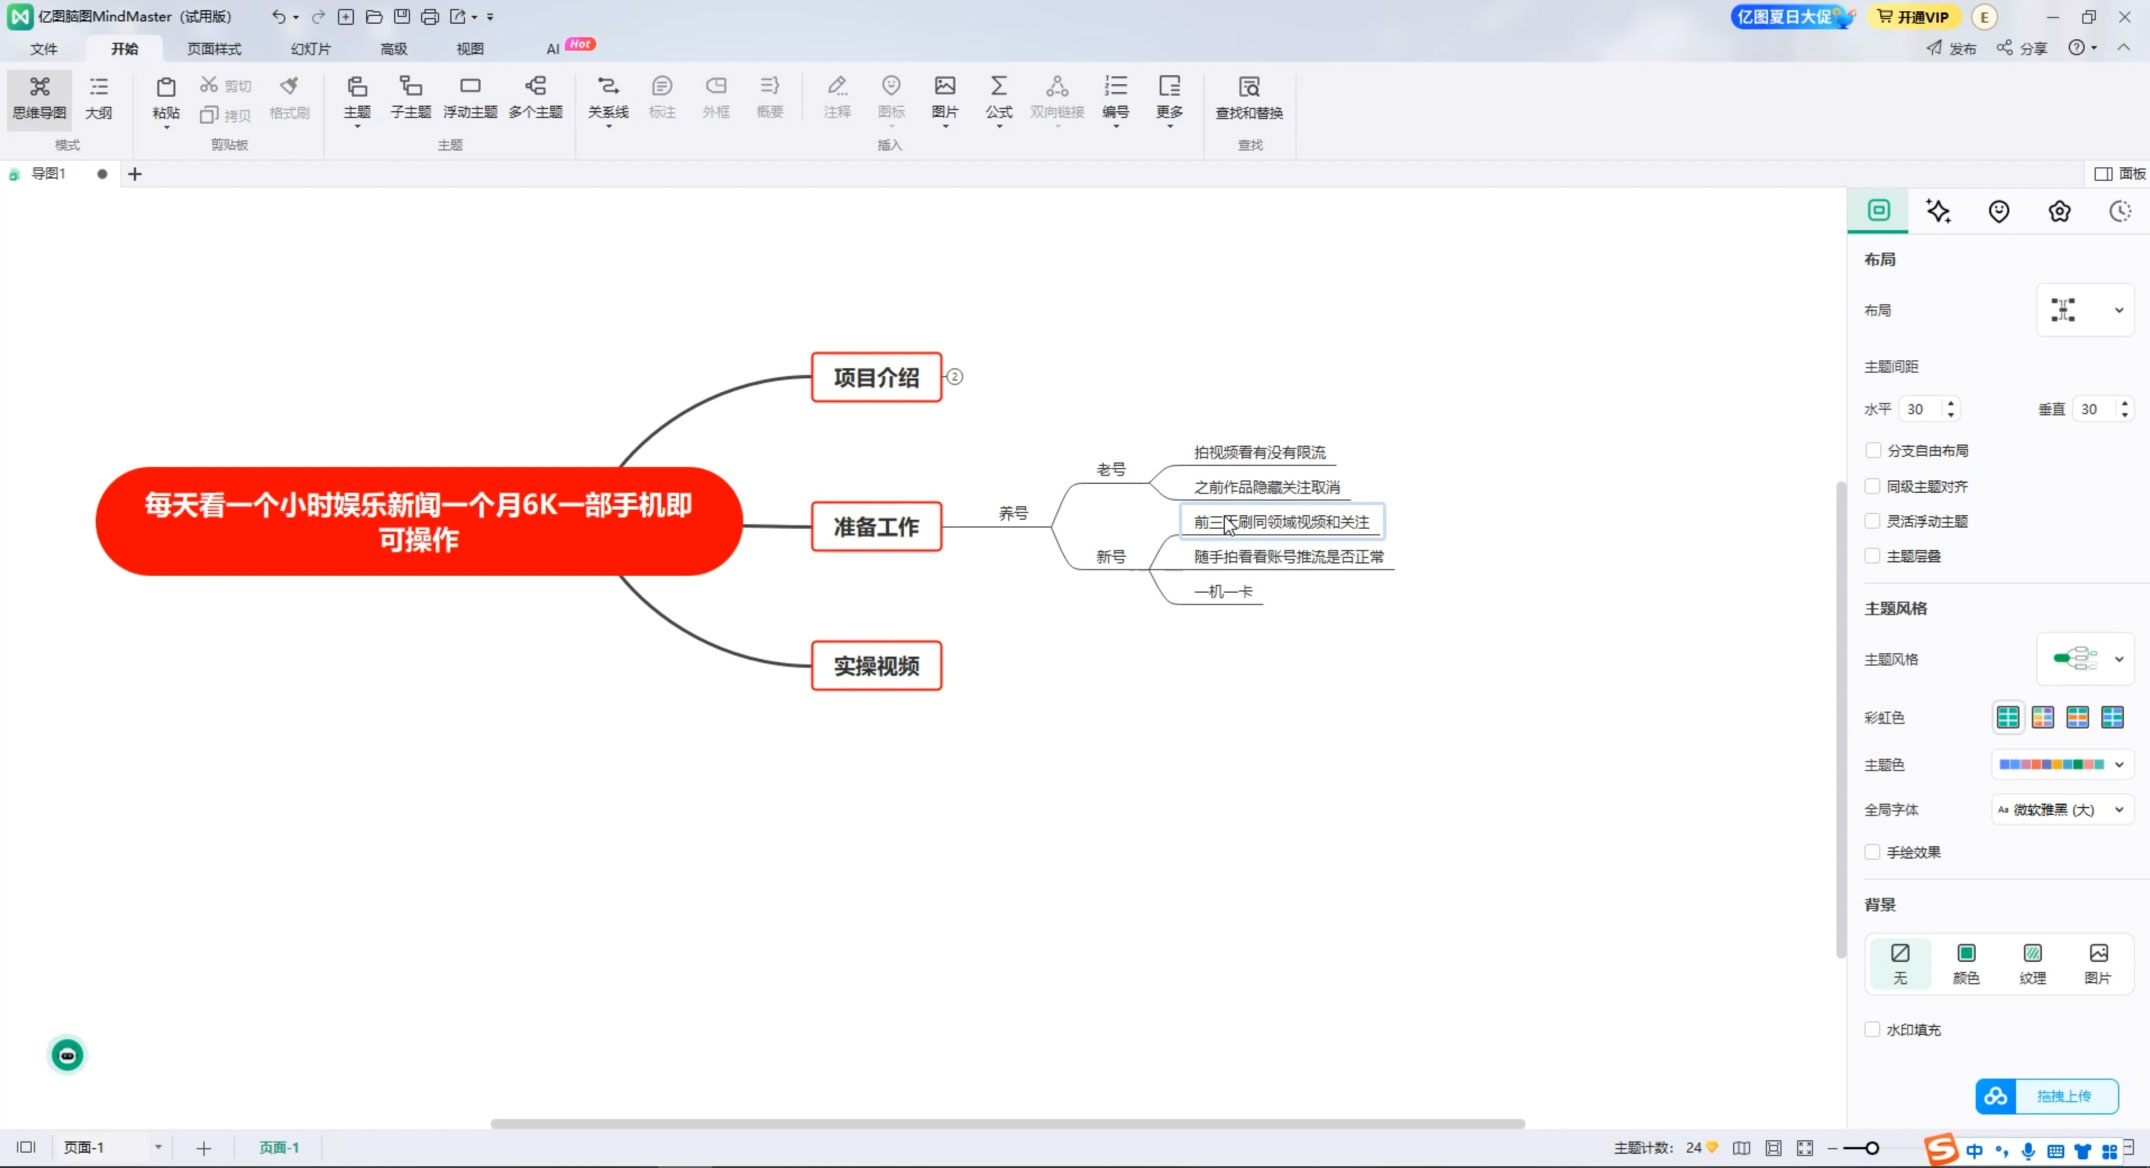Select texture (纹理) background option
Screen dimensions: 2150x1168
[x=2032, y=963]
